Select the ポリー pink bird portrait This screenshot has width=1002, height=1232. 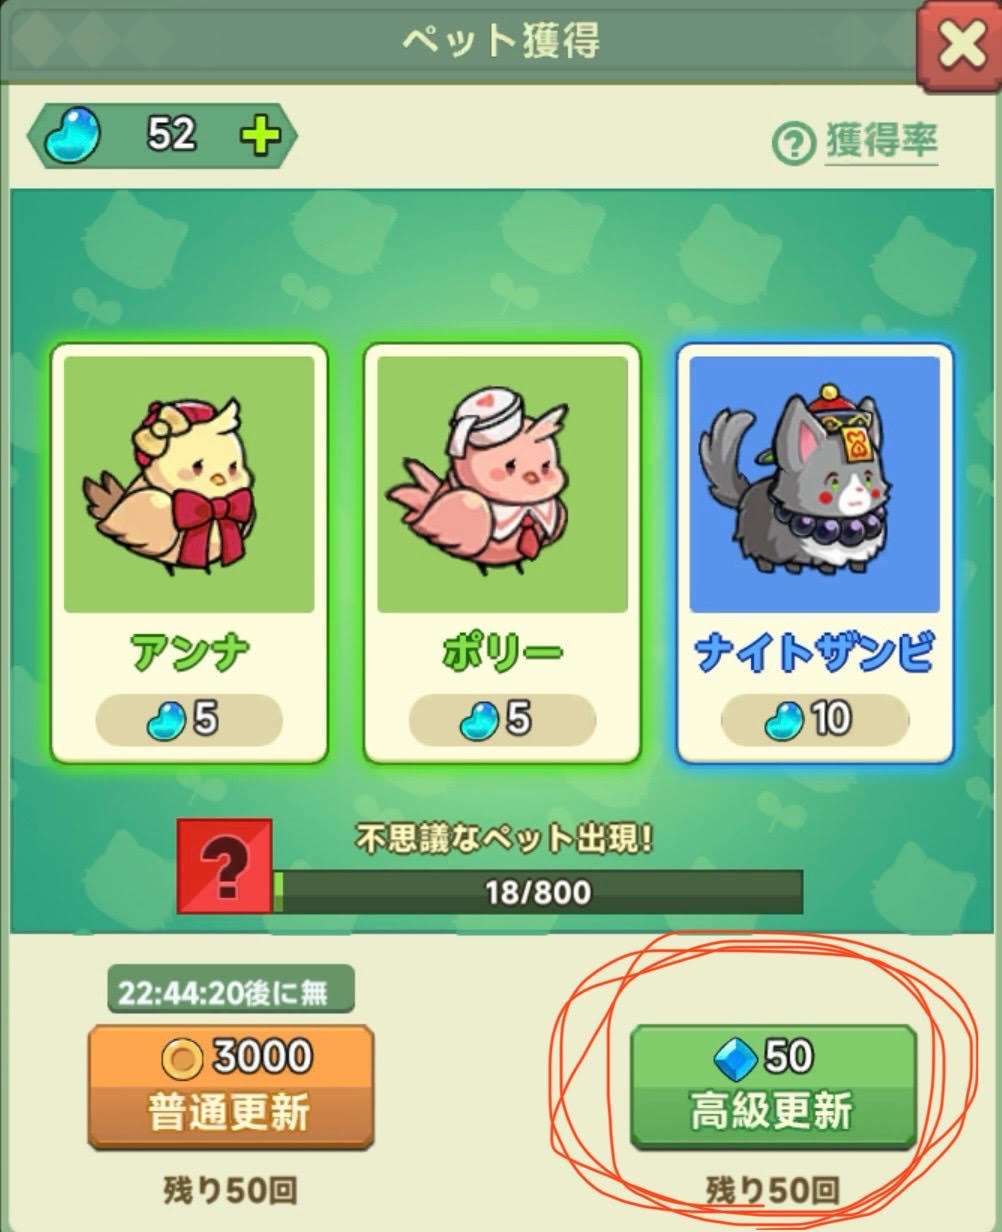pyautogui.click(x=502, y=483)
